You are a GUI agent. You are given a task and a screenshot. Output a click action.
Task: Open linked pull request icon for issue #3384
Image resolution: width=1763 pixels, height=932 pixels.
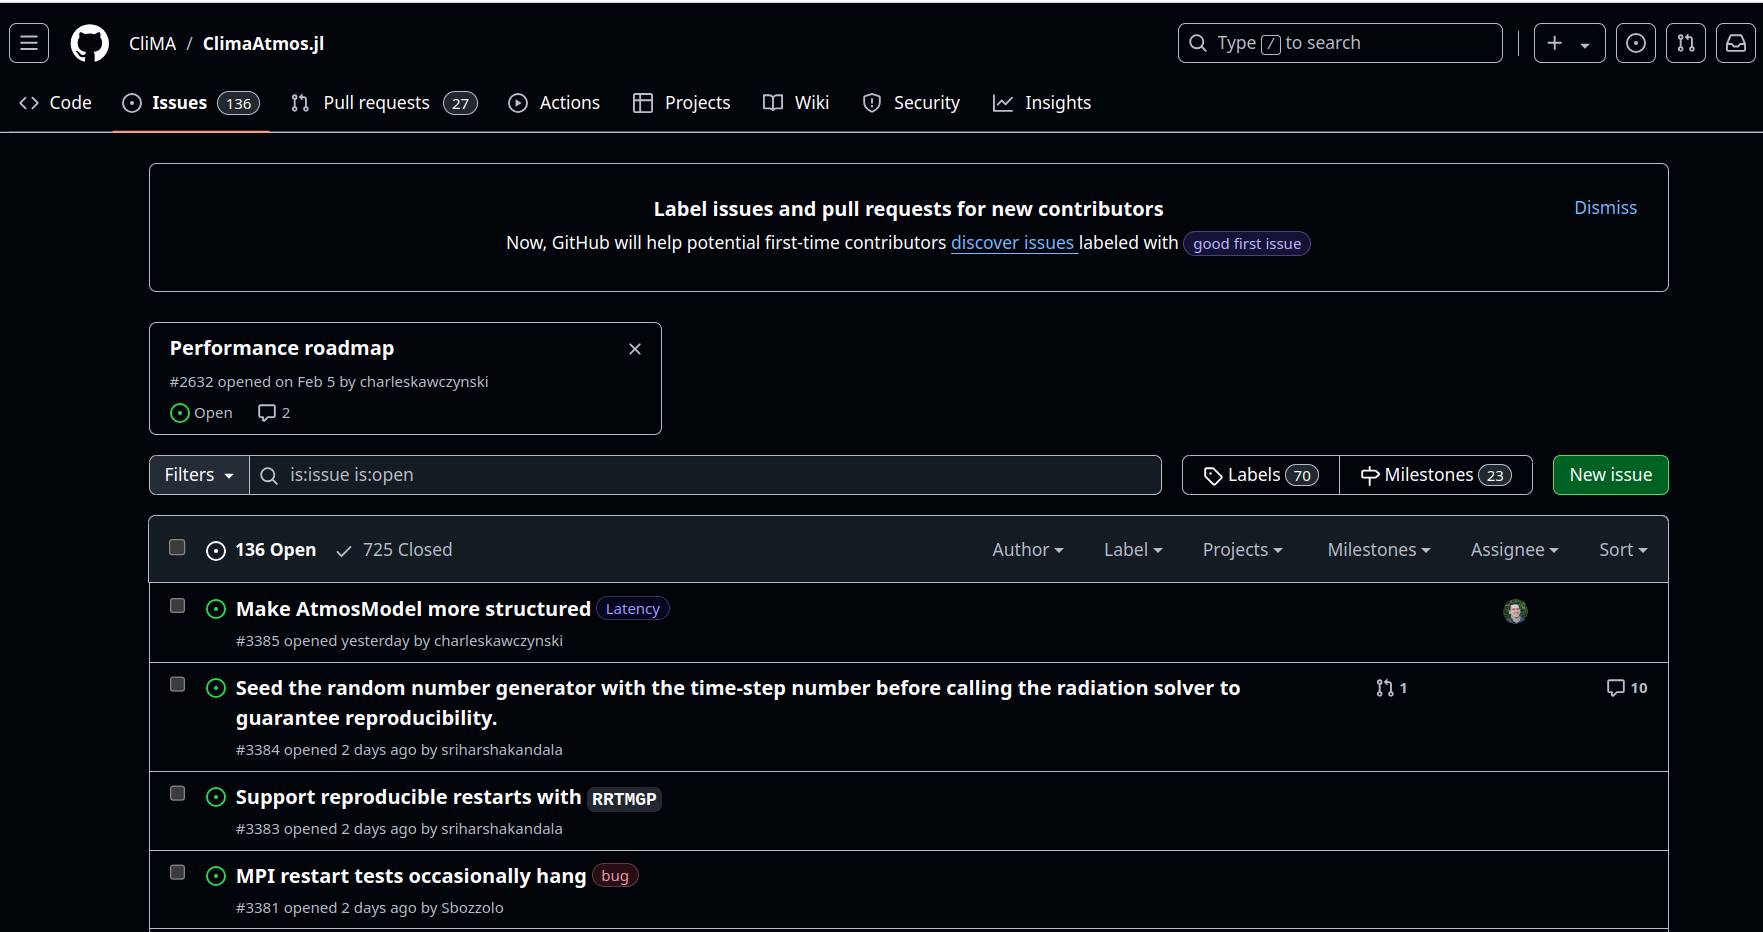click(1390, 688)
